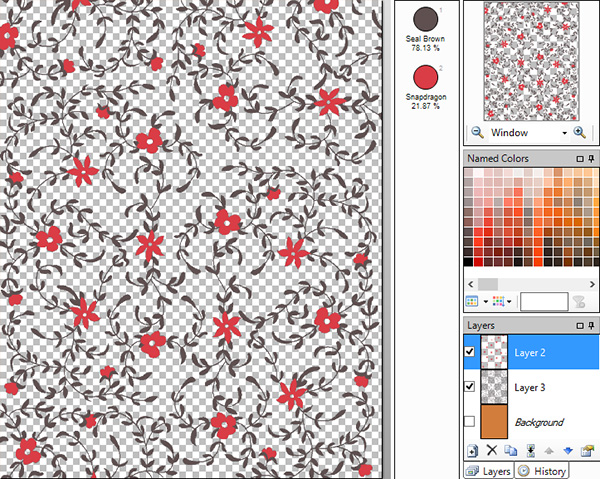
Task: Click the named color search field
Action: click(543, 301)
